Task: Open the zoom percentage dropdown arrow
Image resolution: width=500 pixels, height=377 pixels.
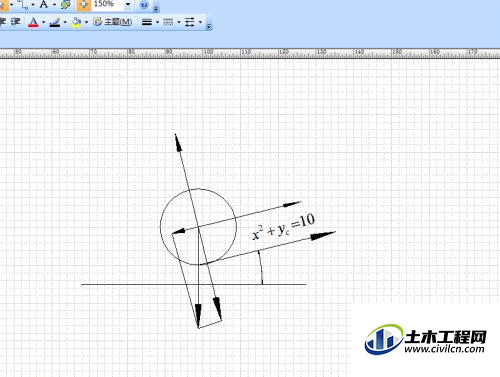Action: (x=128, y=5)
